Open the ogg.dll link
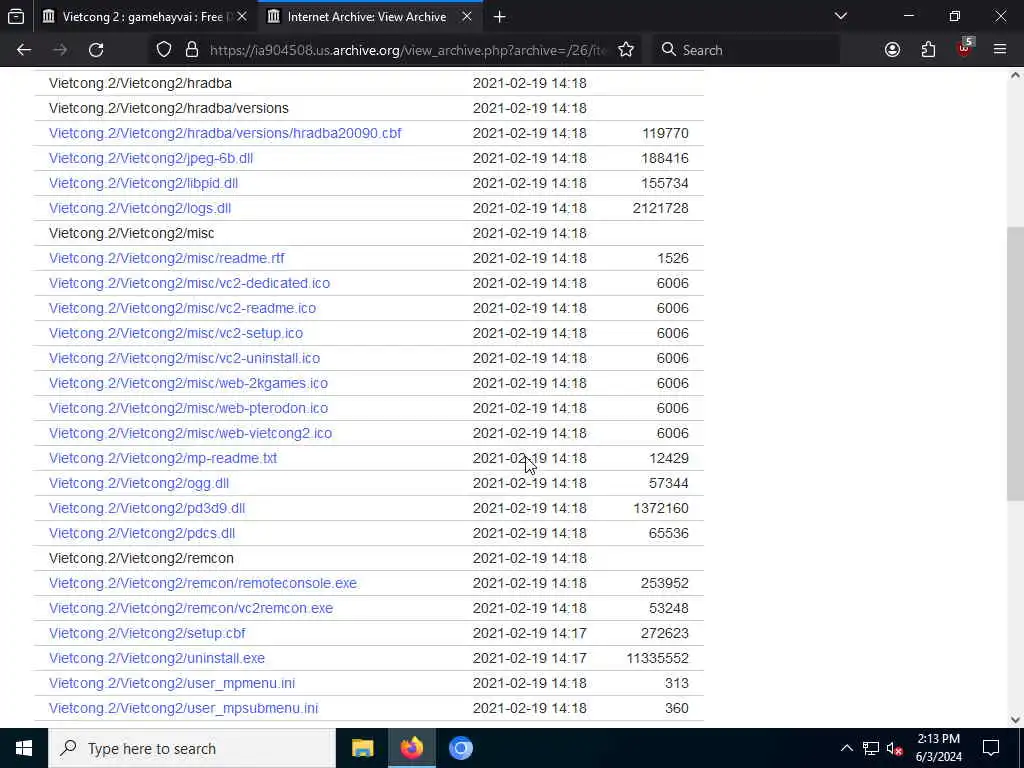1024x768 pixels. 138,483
